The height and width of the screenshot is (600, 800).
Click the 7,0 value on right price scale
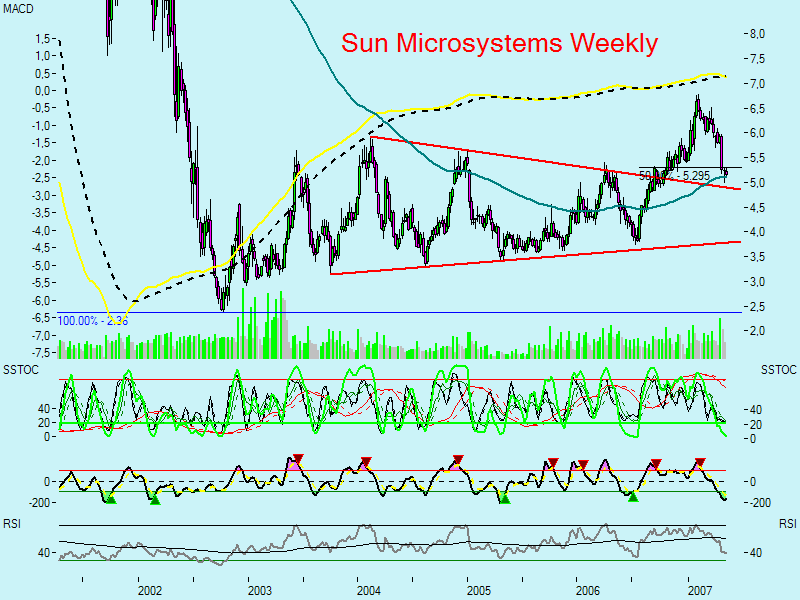tap(757, 83)
